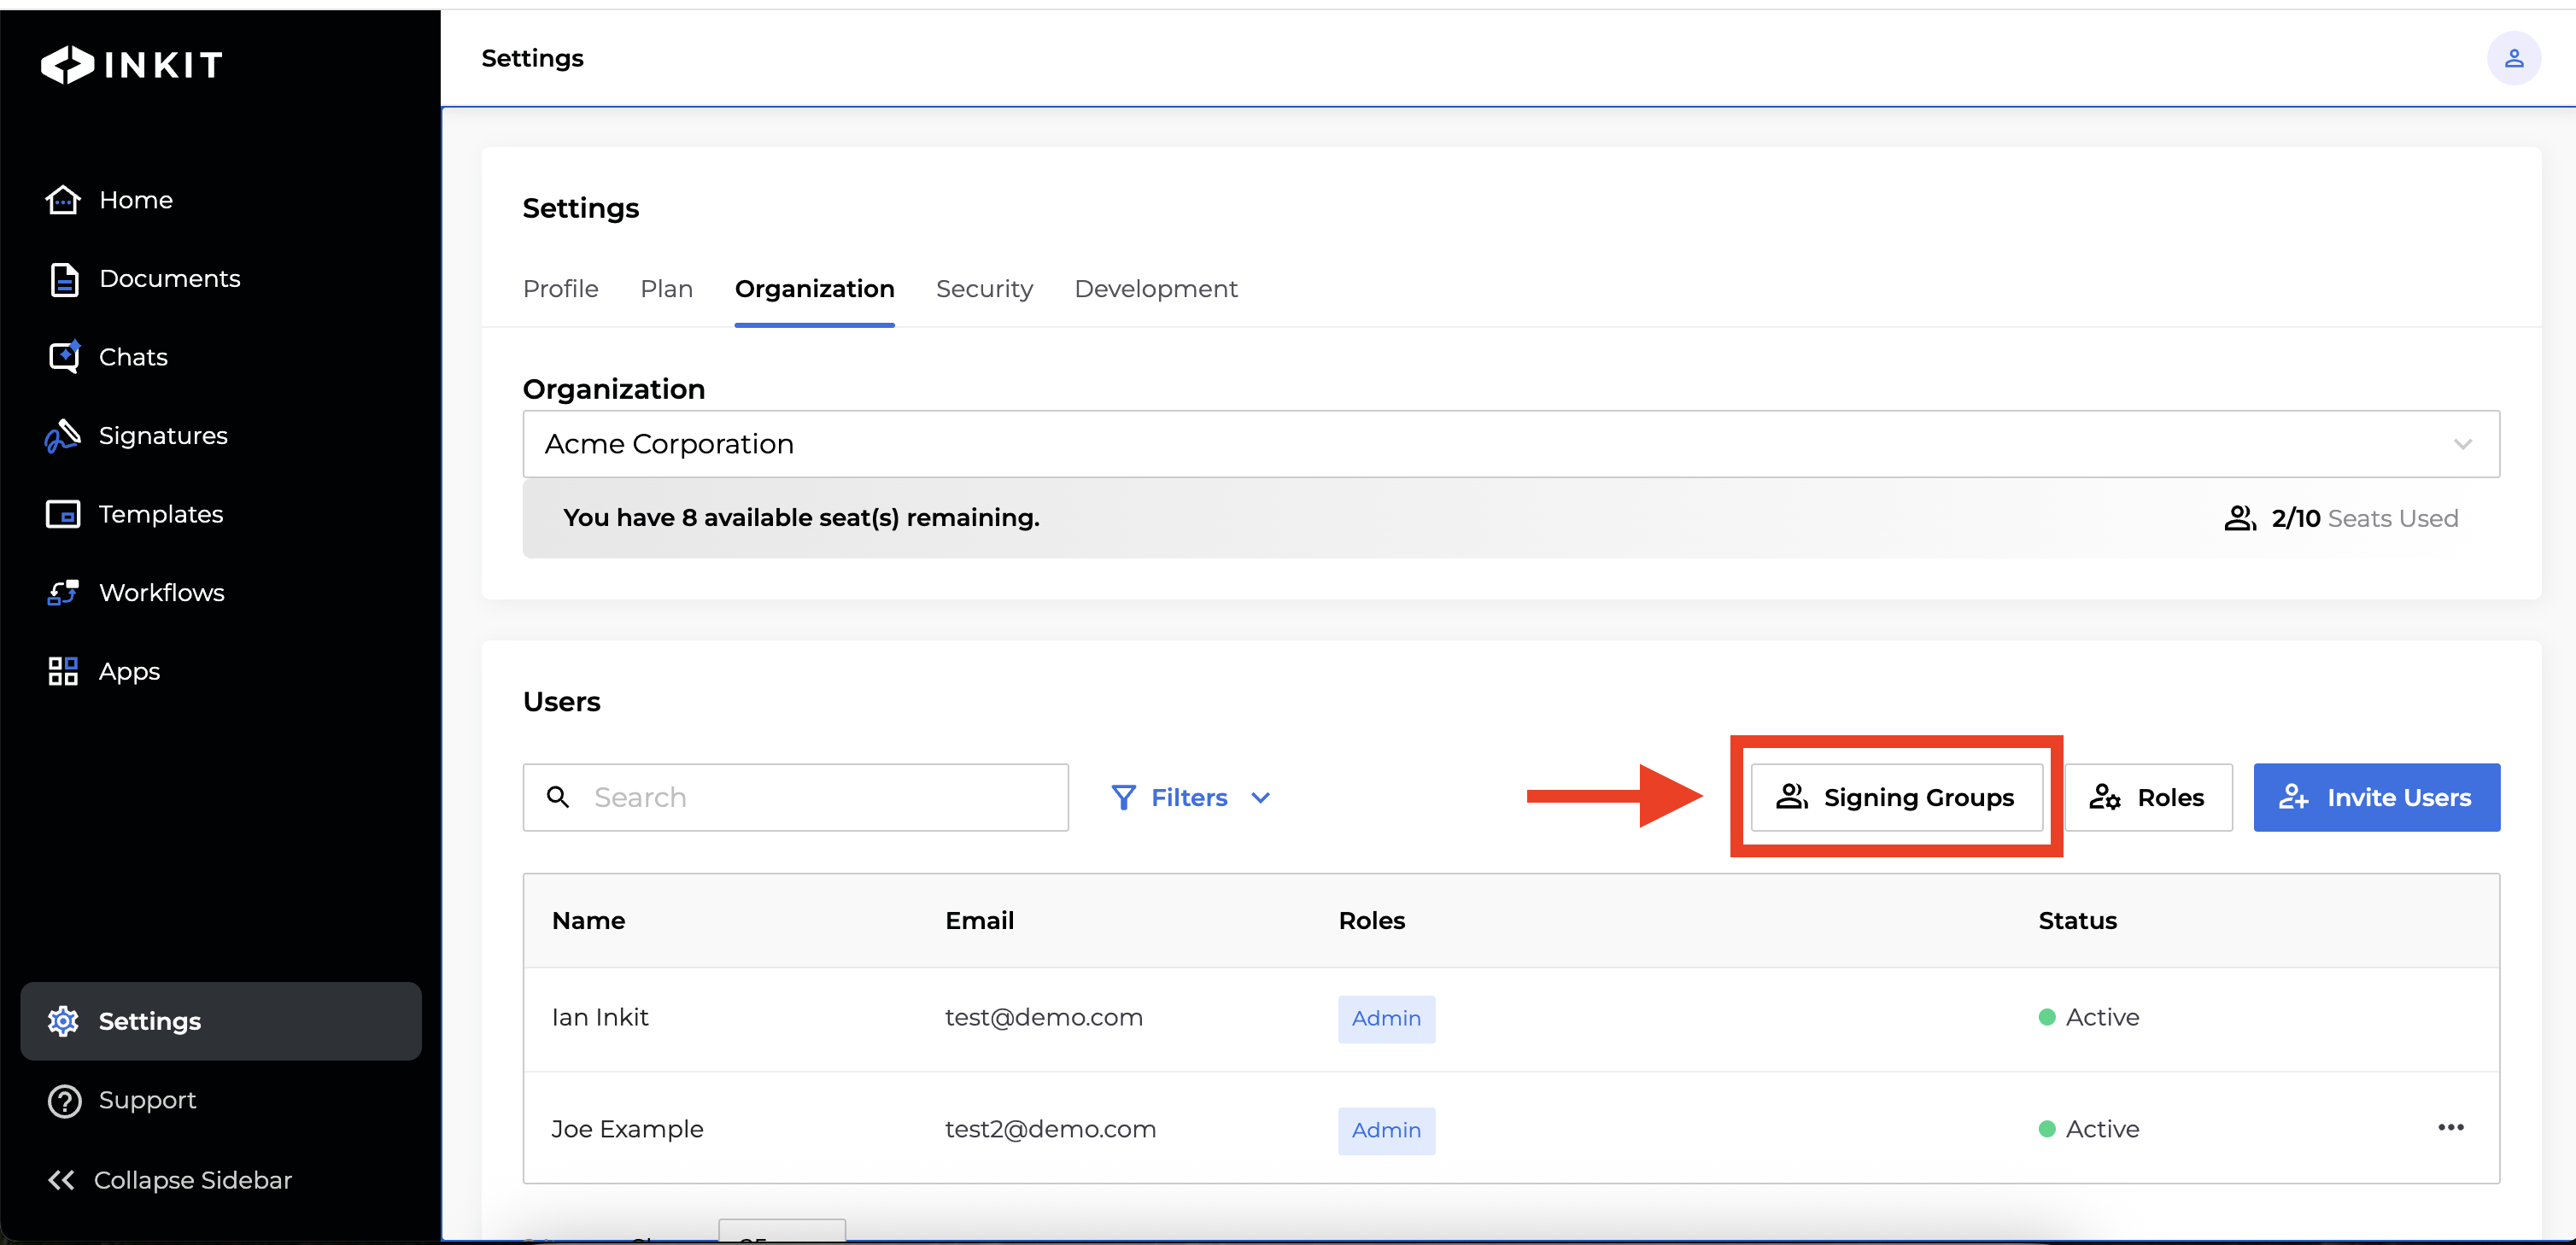Click the Roles column header
The image size is (2576, 1245).
[1371, 921]
